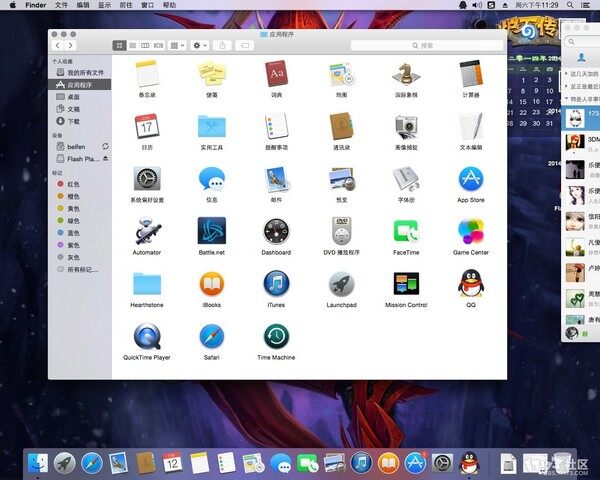Screen dimensions: 600x480
Task: Open the Image Capture camera app icon
Action: click(x=406, y=127)
